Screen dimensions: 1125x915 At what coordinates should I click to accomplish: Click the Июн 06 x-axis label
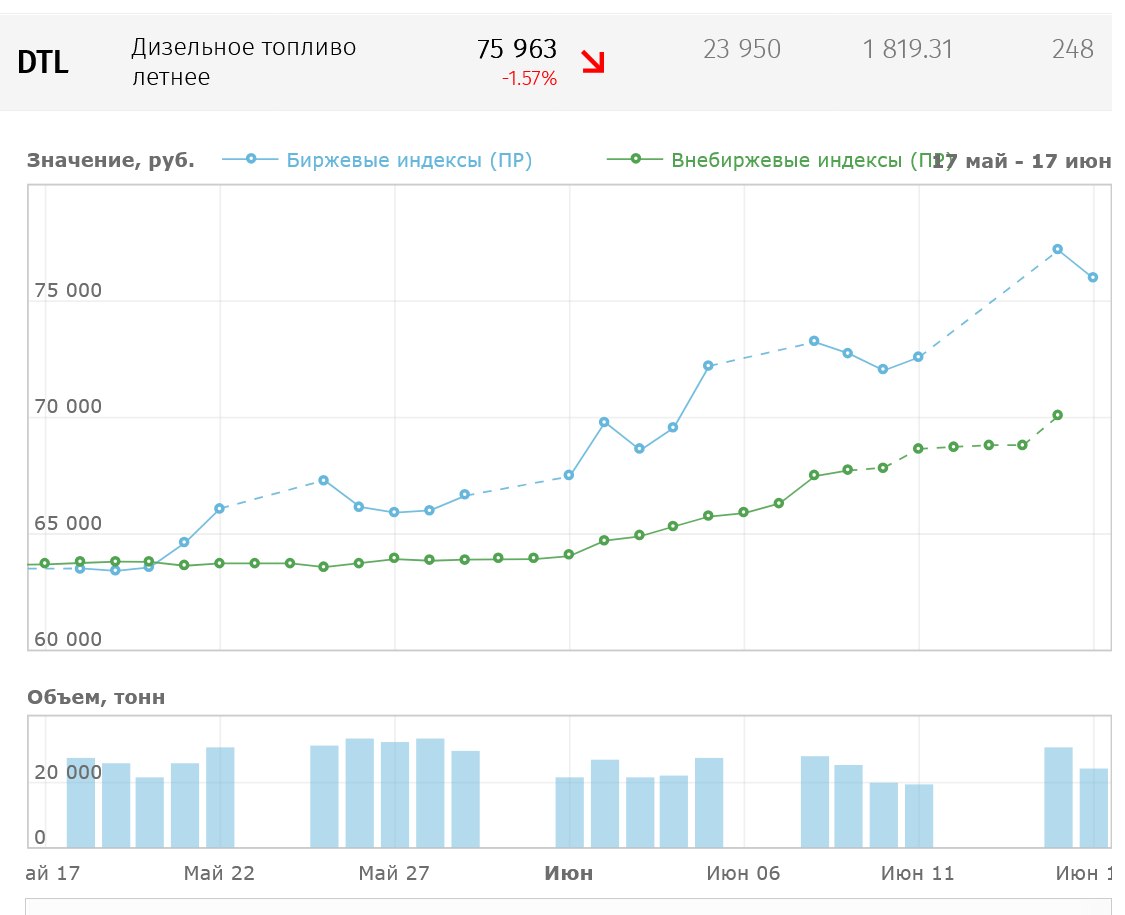(743, 873)
